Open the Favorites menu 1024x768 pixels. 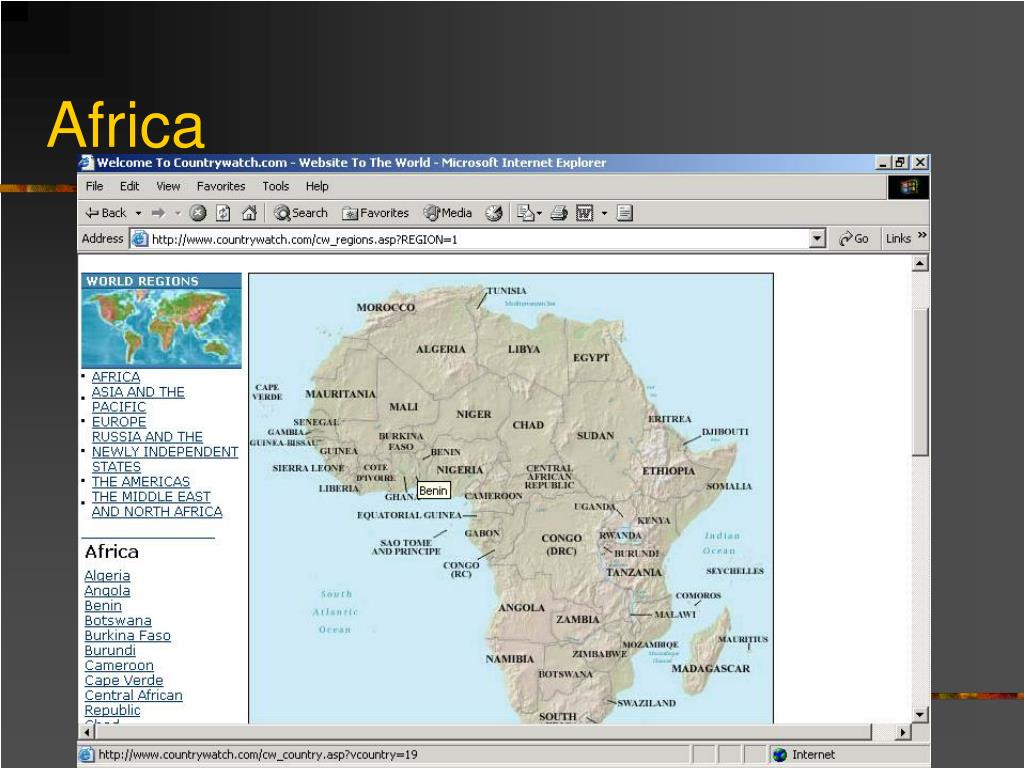[x=221, y=186]
